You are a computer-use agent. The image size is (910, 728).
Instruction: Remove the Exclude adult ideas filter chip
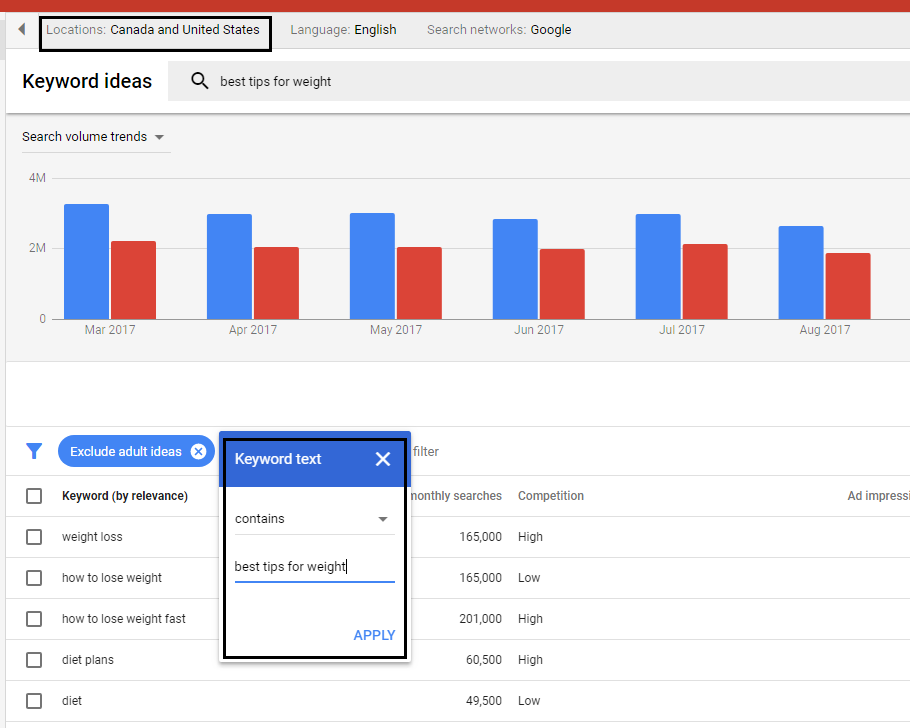point(197,451)
